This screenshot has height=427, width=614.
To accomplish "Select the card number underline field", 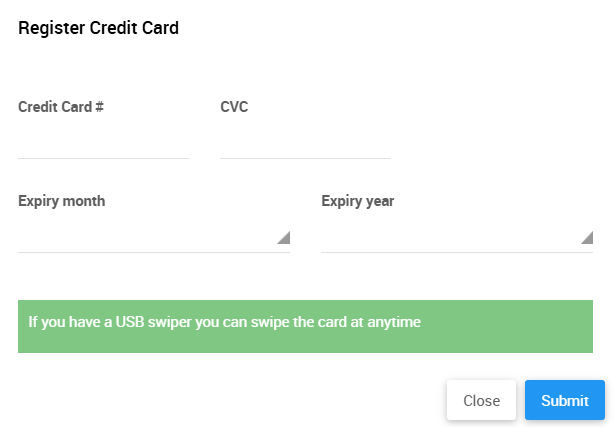I will pos(103,142).
